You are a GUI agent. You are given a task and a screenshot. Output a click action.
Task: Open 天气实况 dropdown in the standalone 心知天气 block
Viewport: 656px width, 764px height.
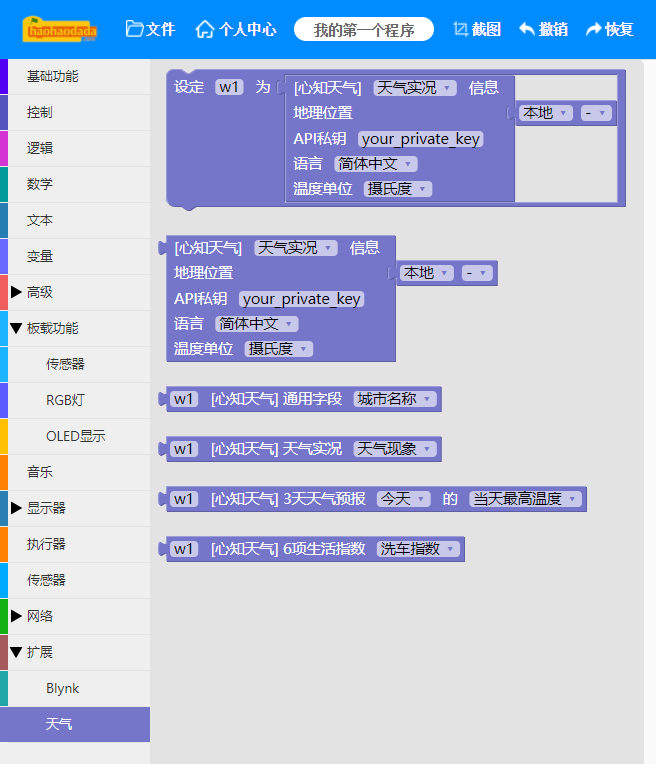pyautogui.click(x=296, y=248)
